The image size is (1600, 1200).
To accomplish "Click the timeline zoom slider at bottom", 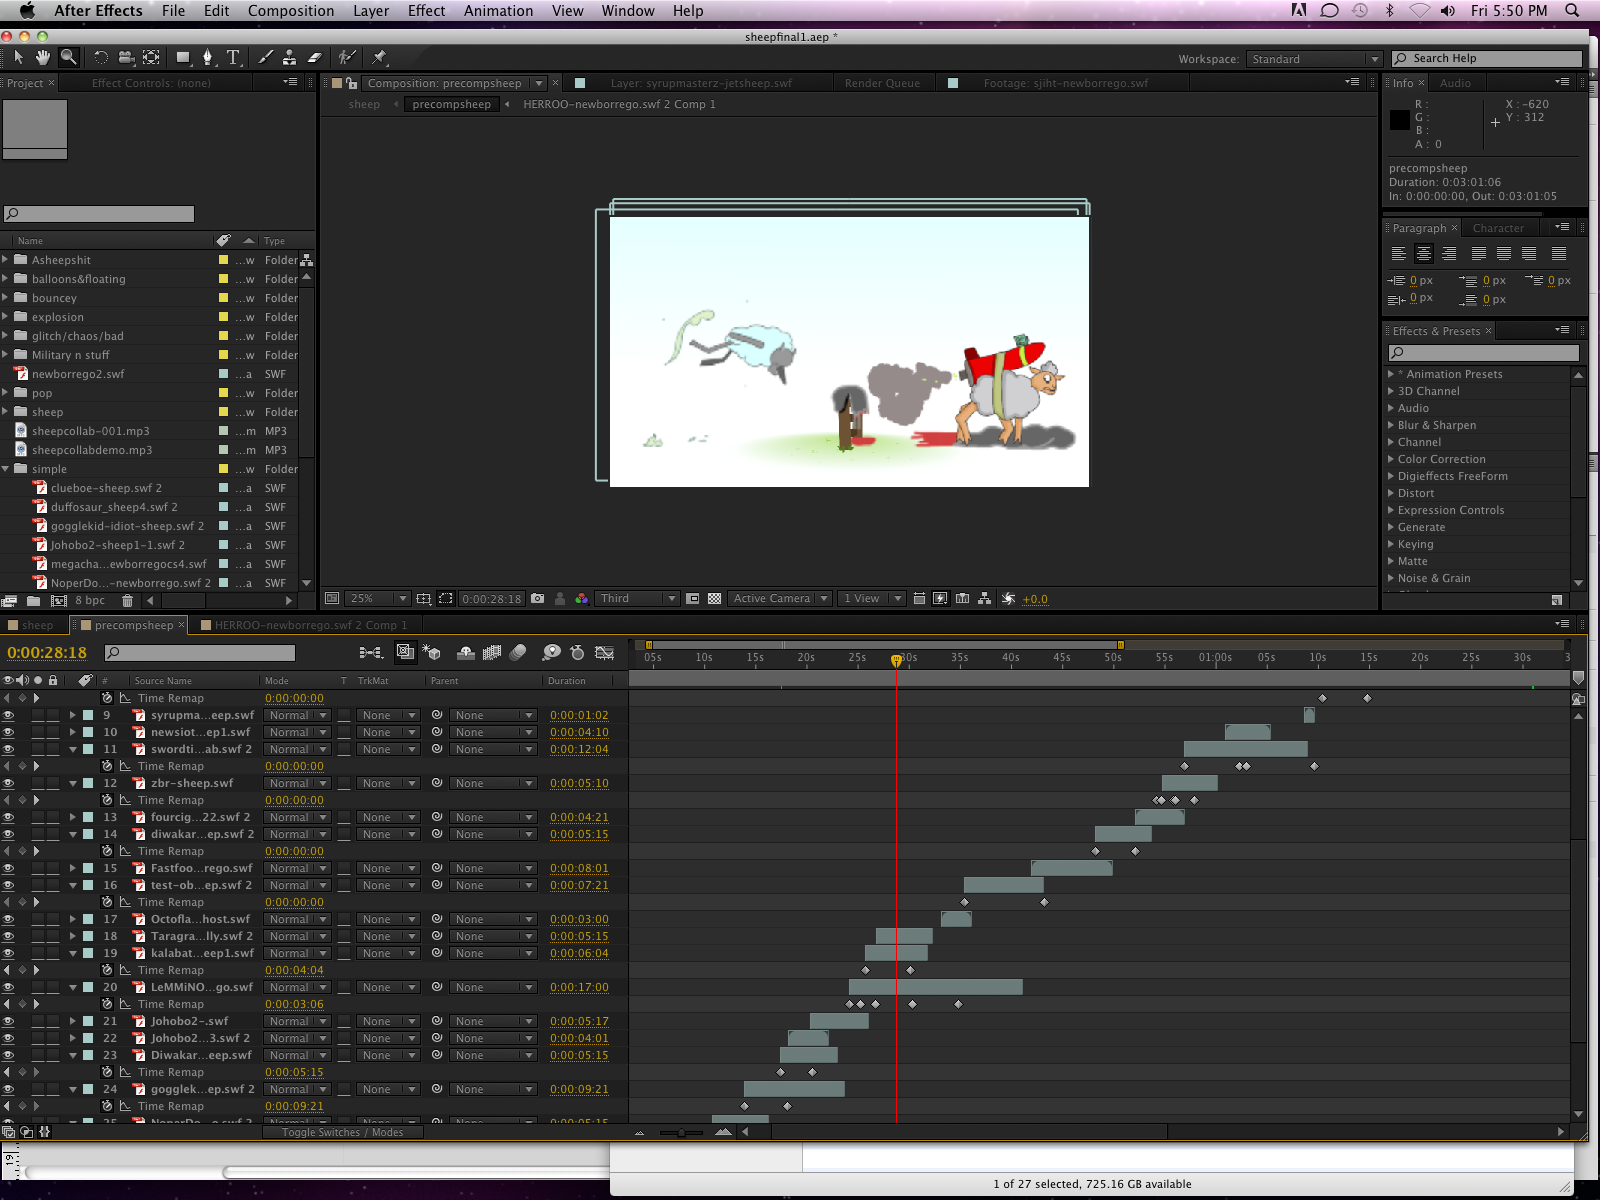I will pyautogui.click(x=681, y=1133).
